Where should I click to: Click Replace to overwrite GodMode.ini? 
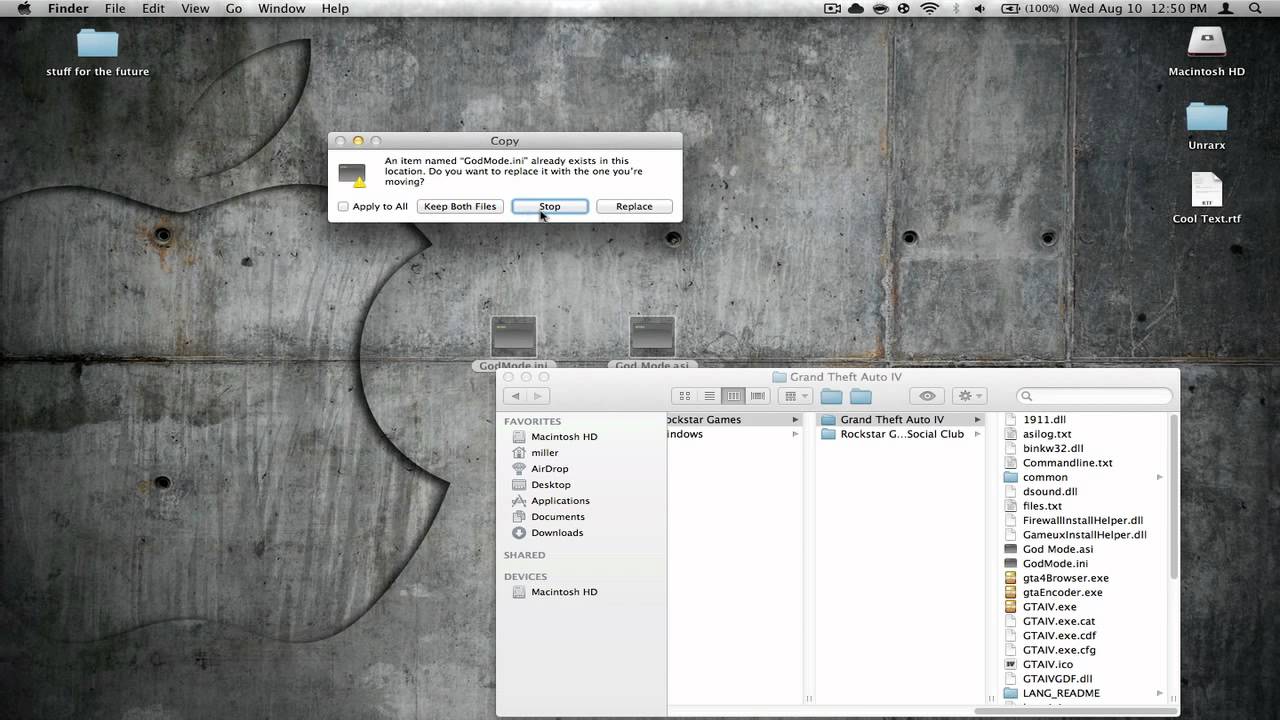tap(634, 206)
